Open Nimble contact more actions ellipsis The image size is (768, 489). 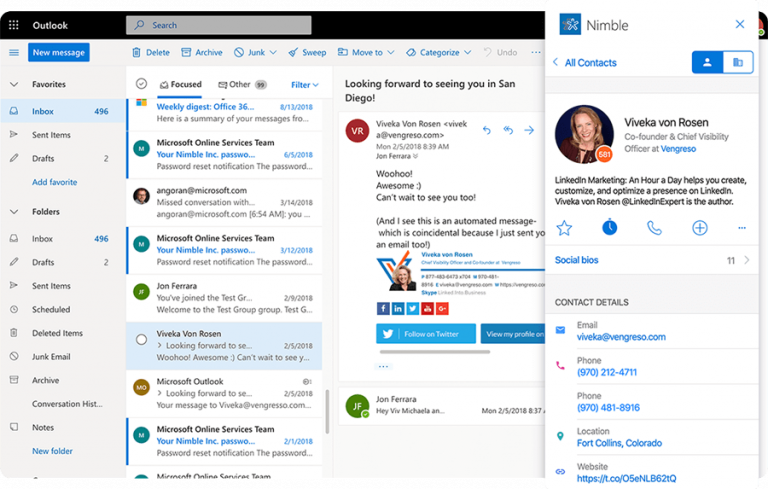pyautogui.click(x=742, y=228)
